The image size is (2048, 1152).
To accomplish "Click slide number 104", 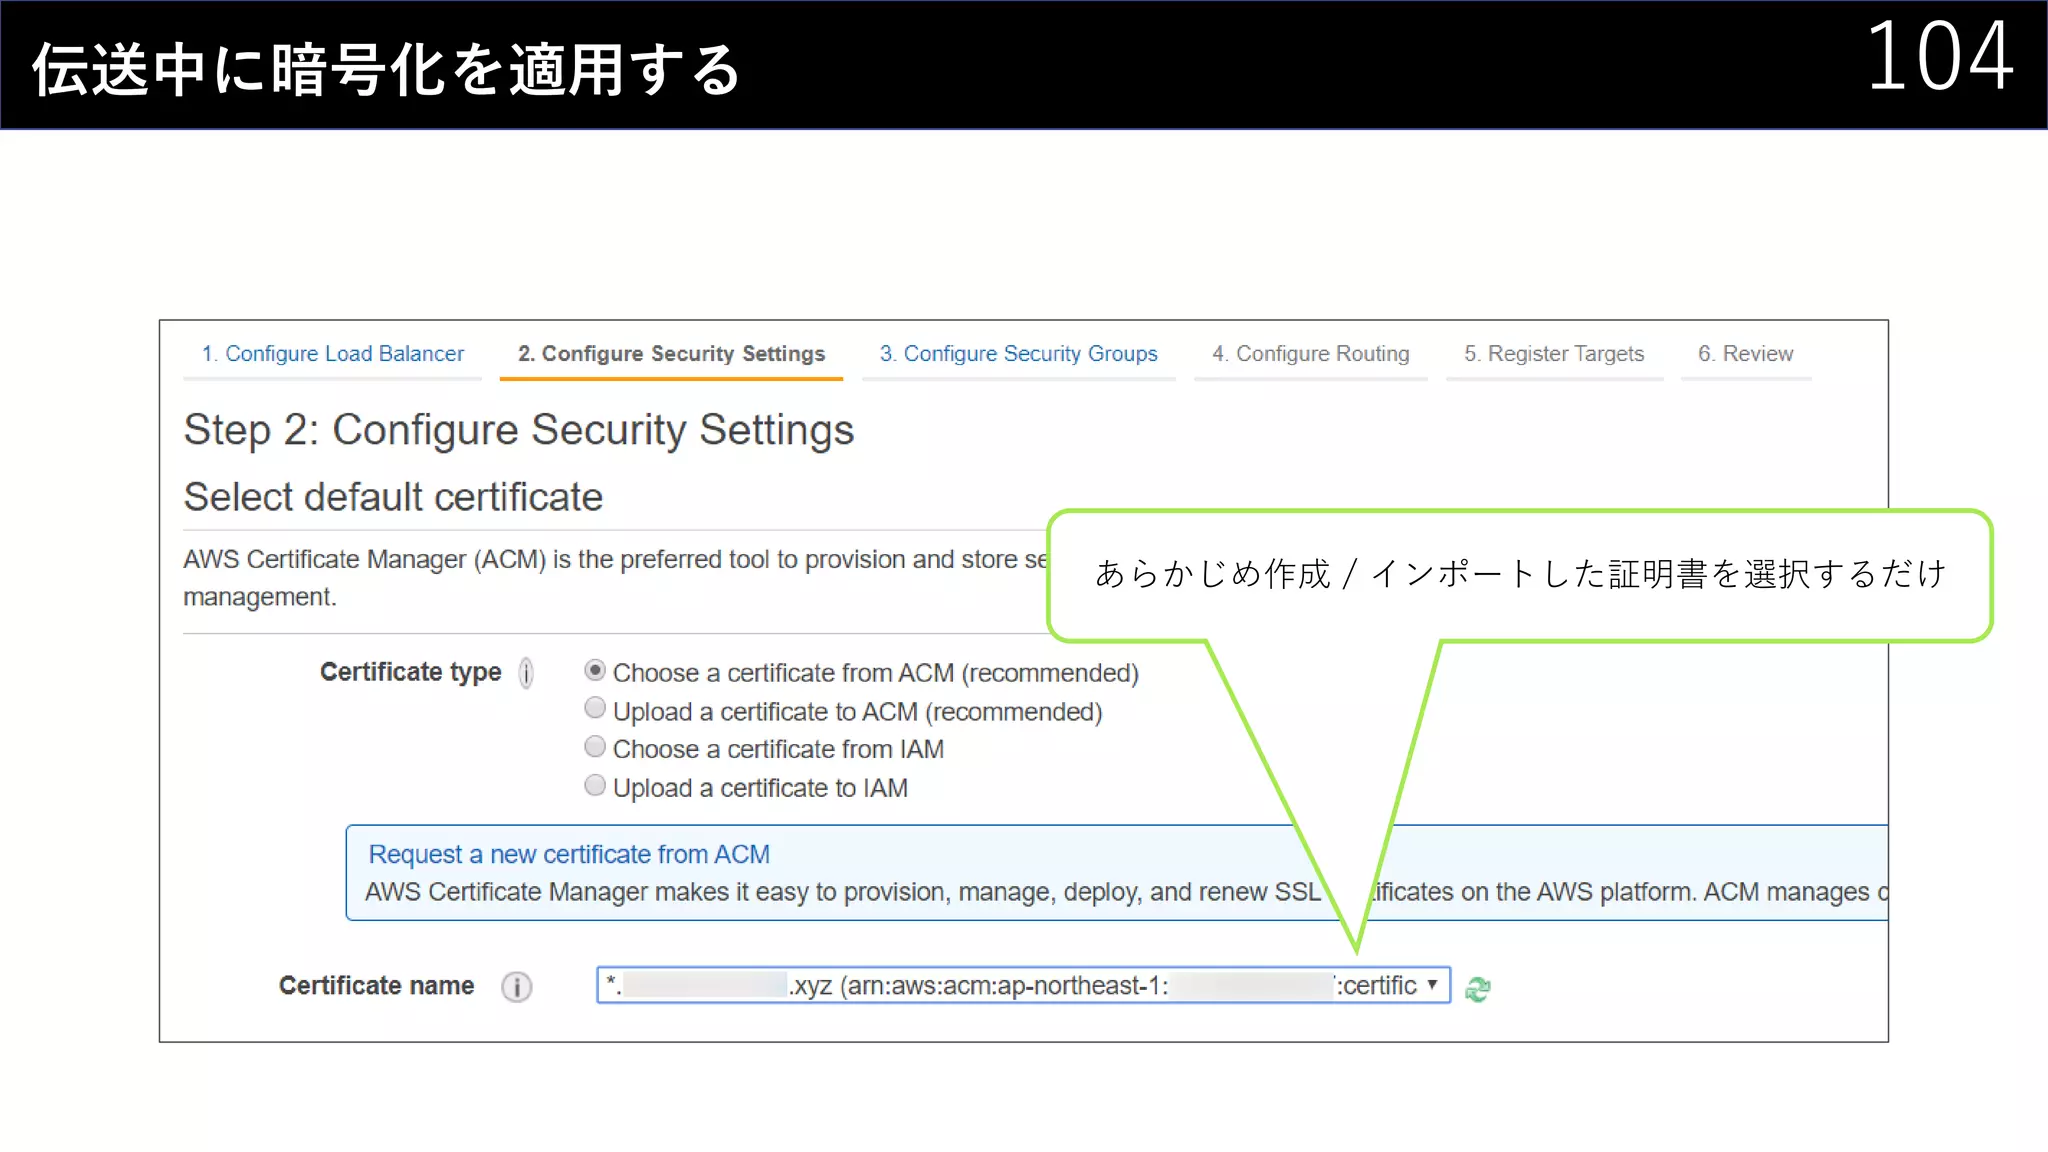I will pyautogui.click(x=1939, y=58).
